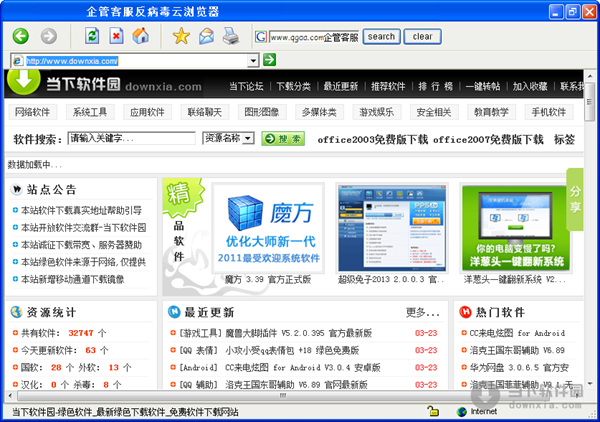Click the horizontal scrollbar thumb

(283, 395)
